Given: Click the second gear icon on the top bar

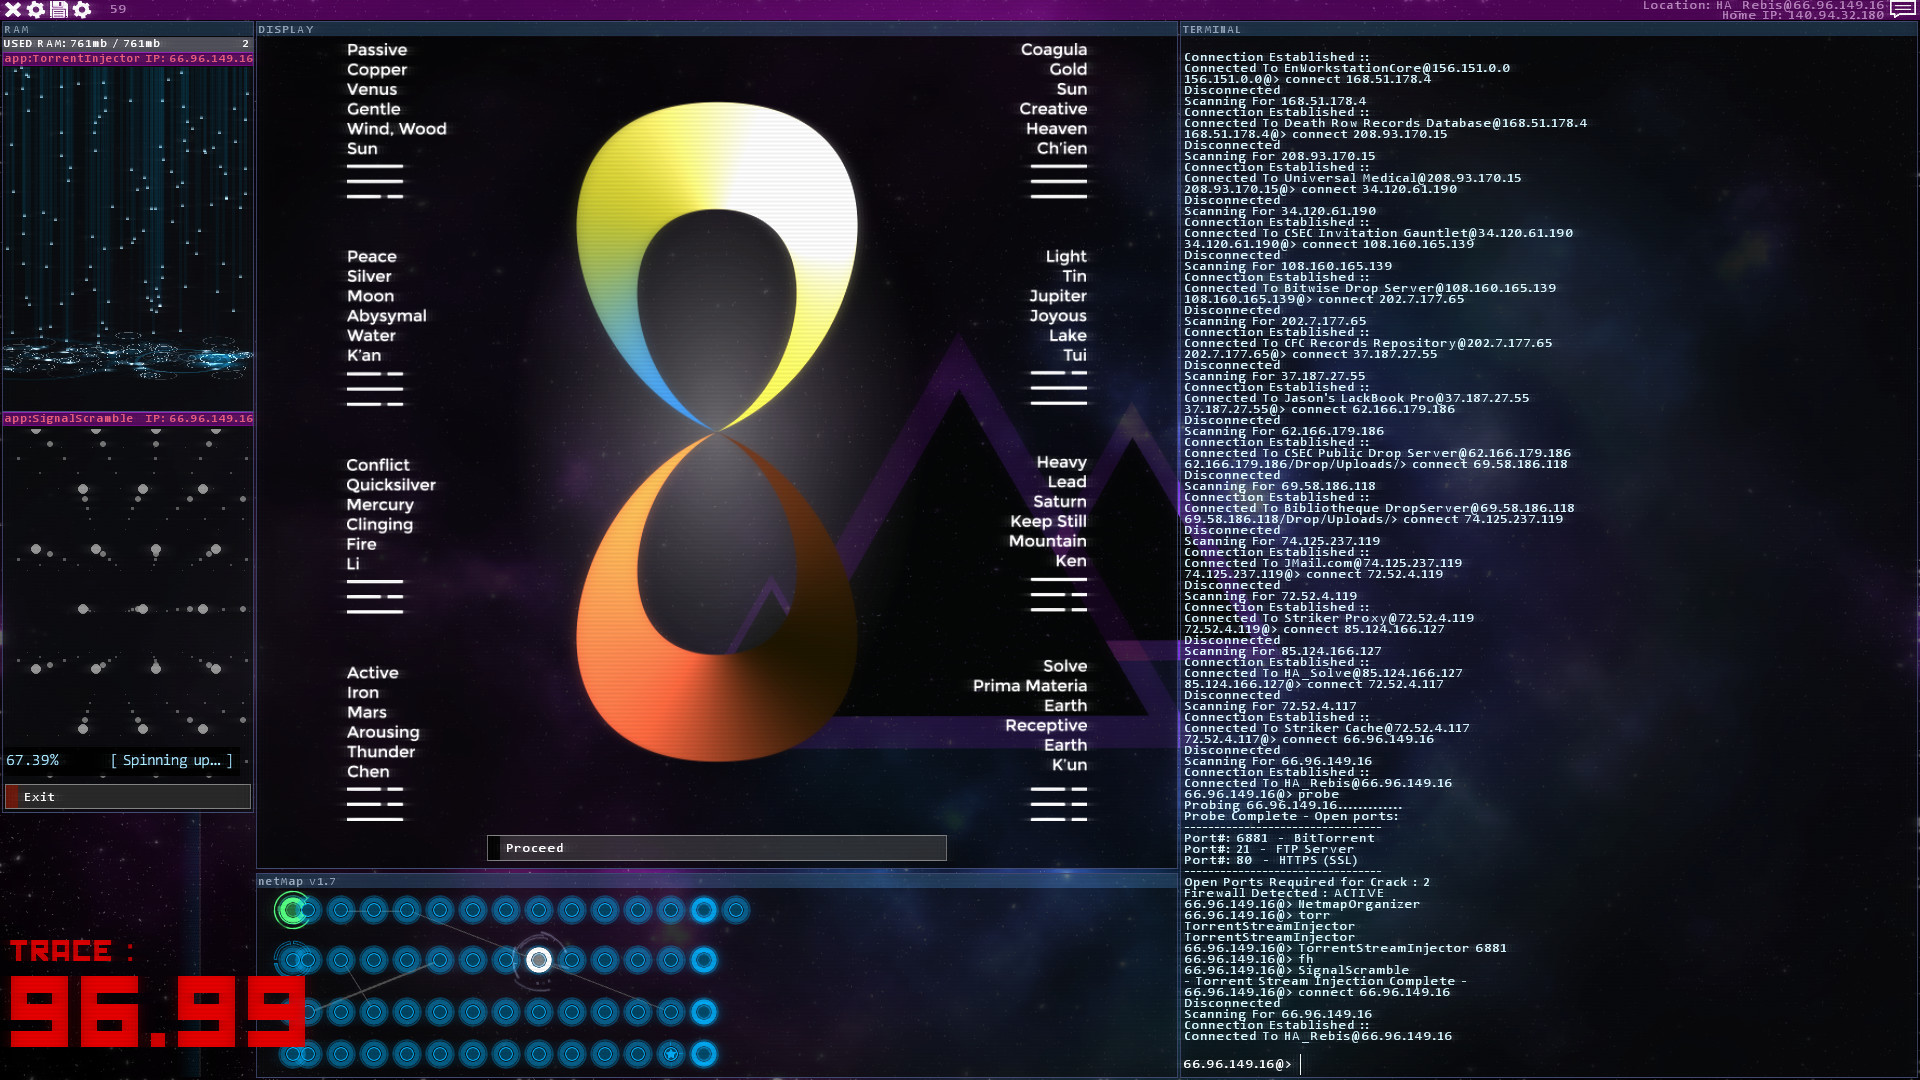Looking at the screenshot, I should point(83,11).
